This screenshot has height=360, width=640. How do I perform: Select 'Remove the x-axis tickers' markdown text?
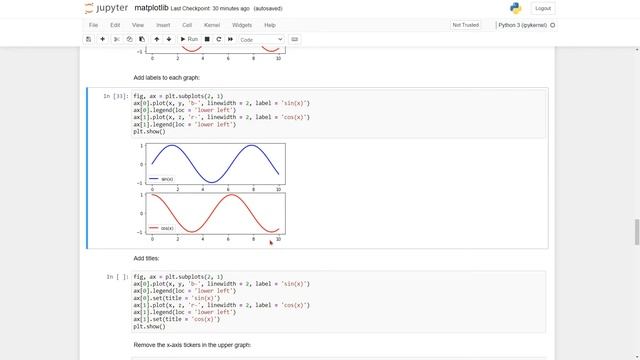[192, 345]
